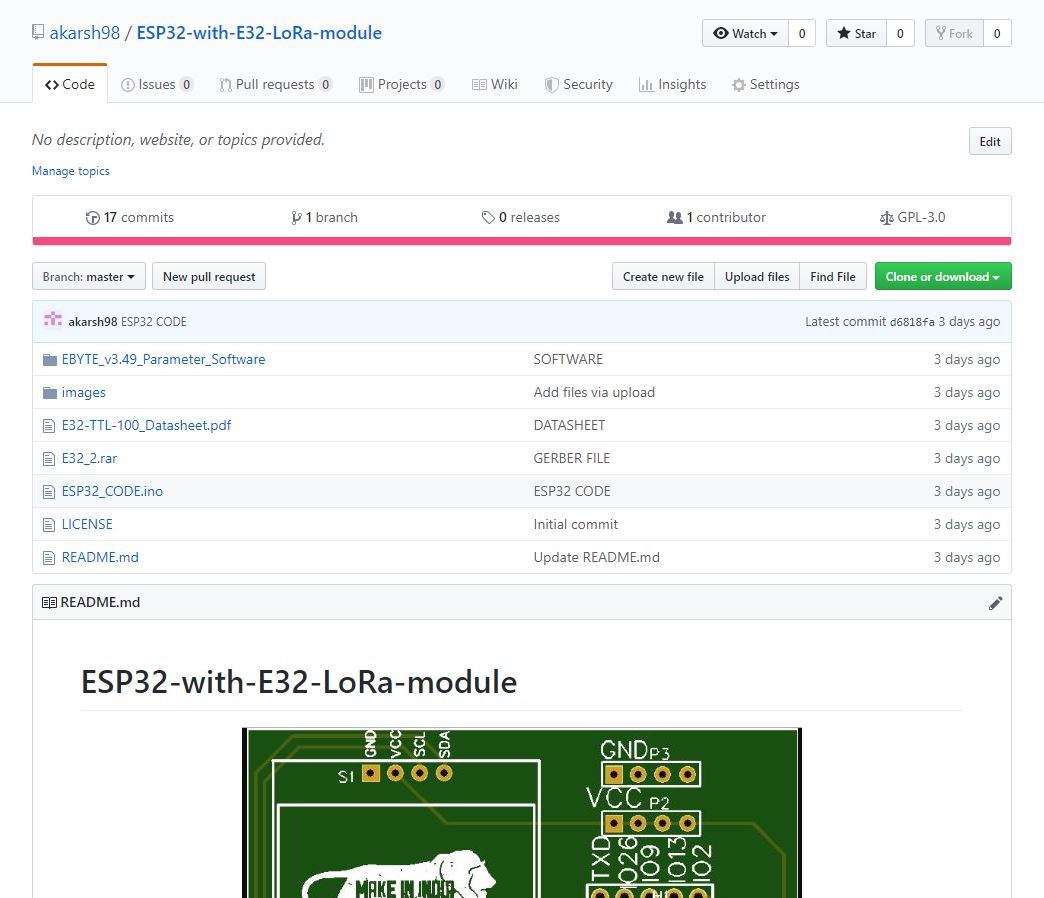Edit the README with the pencil icon
The width and height of the screenshot is (1044, 898).
[x=995, y=602]
